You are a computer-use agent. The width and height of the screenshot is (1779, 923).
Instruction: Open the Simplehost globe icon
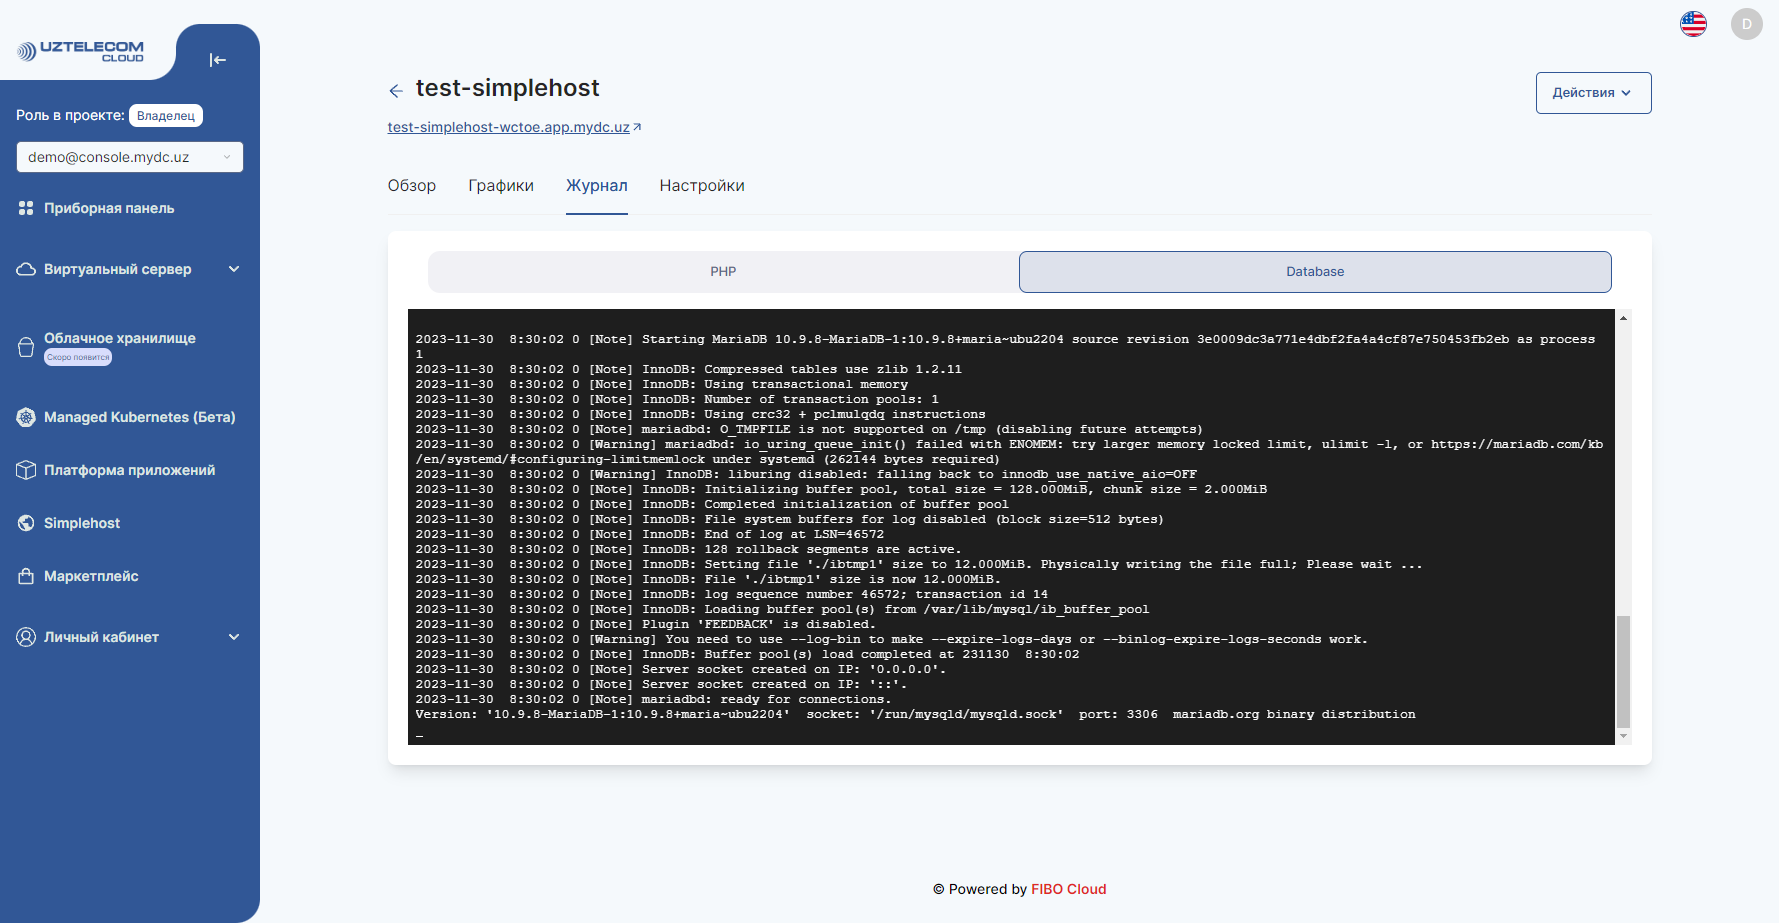tap(25, 522)
